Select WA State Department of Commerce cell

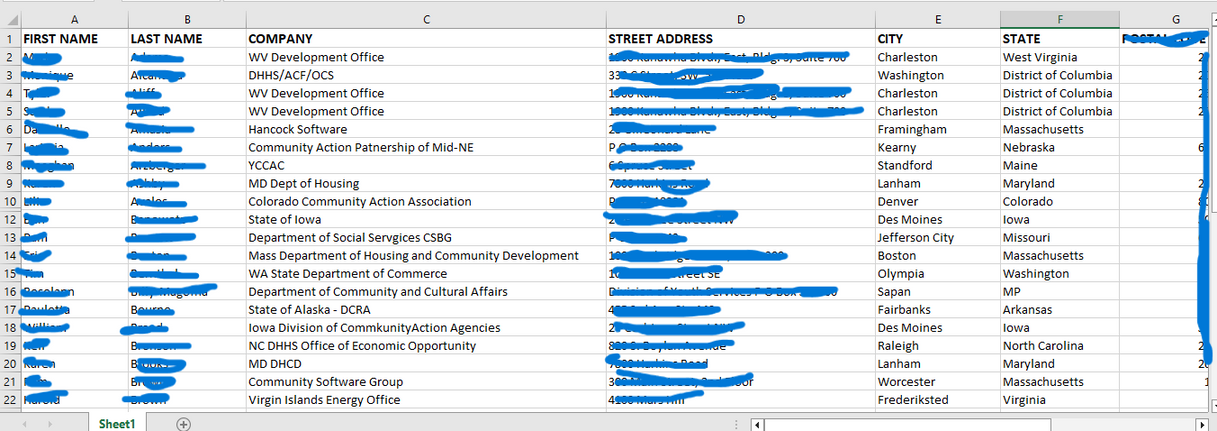coord(425,273)
